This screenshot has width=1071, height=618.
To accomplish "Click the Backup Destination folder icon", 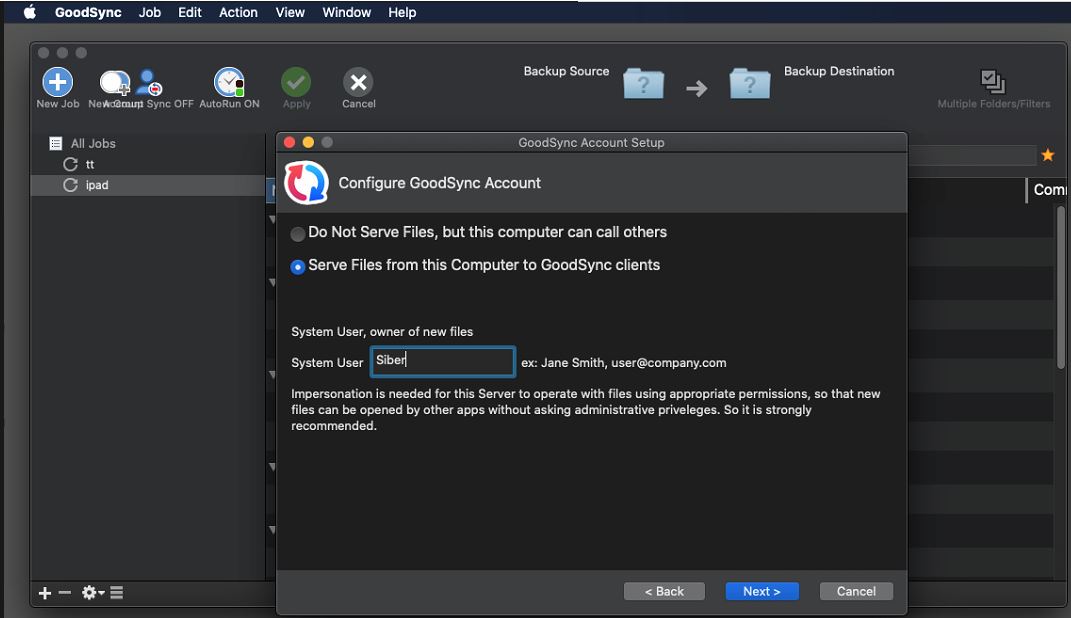I will pos(750,84).
